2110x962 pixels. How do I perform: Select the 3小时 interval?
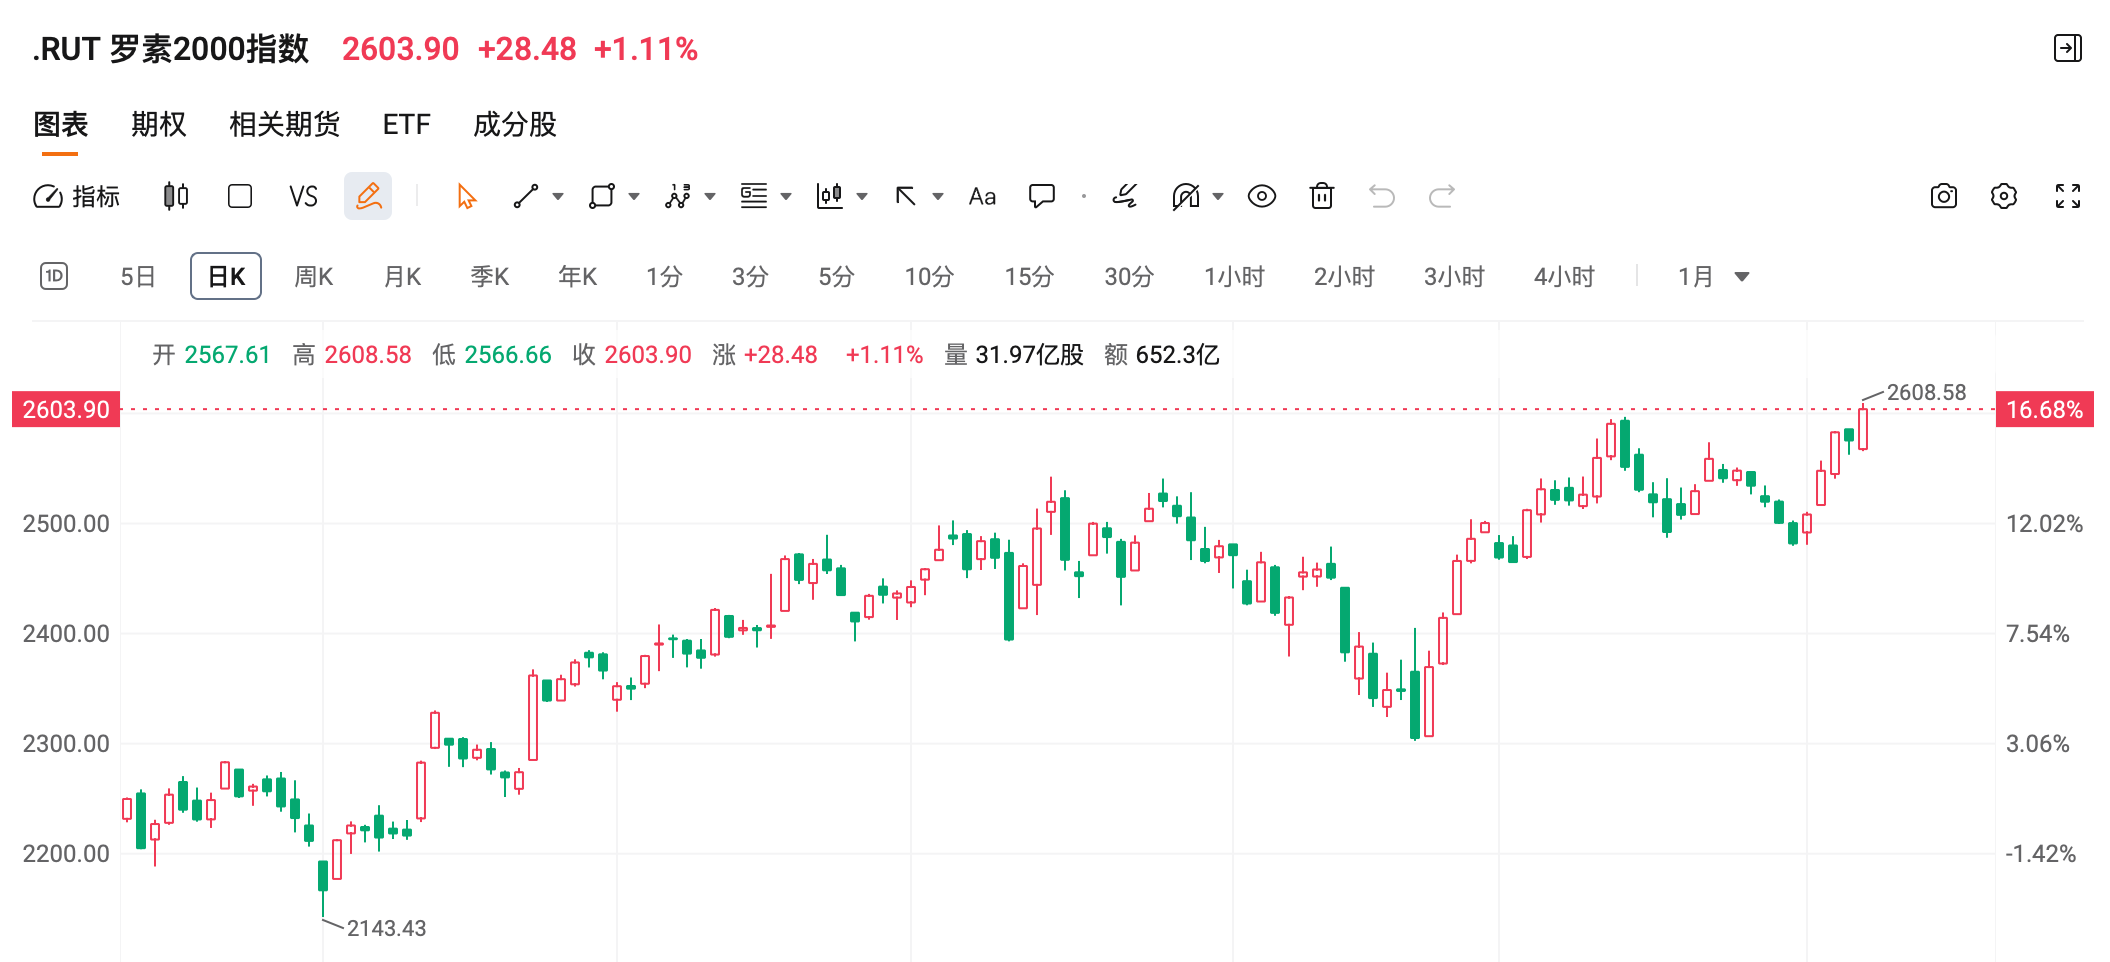click(1455, 277)
